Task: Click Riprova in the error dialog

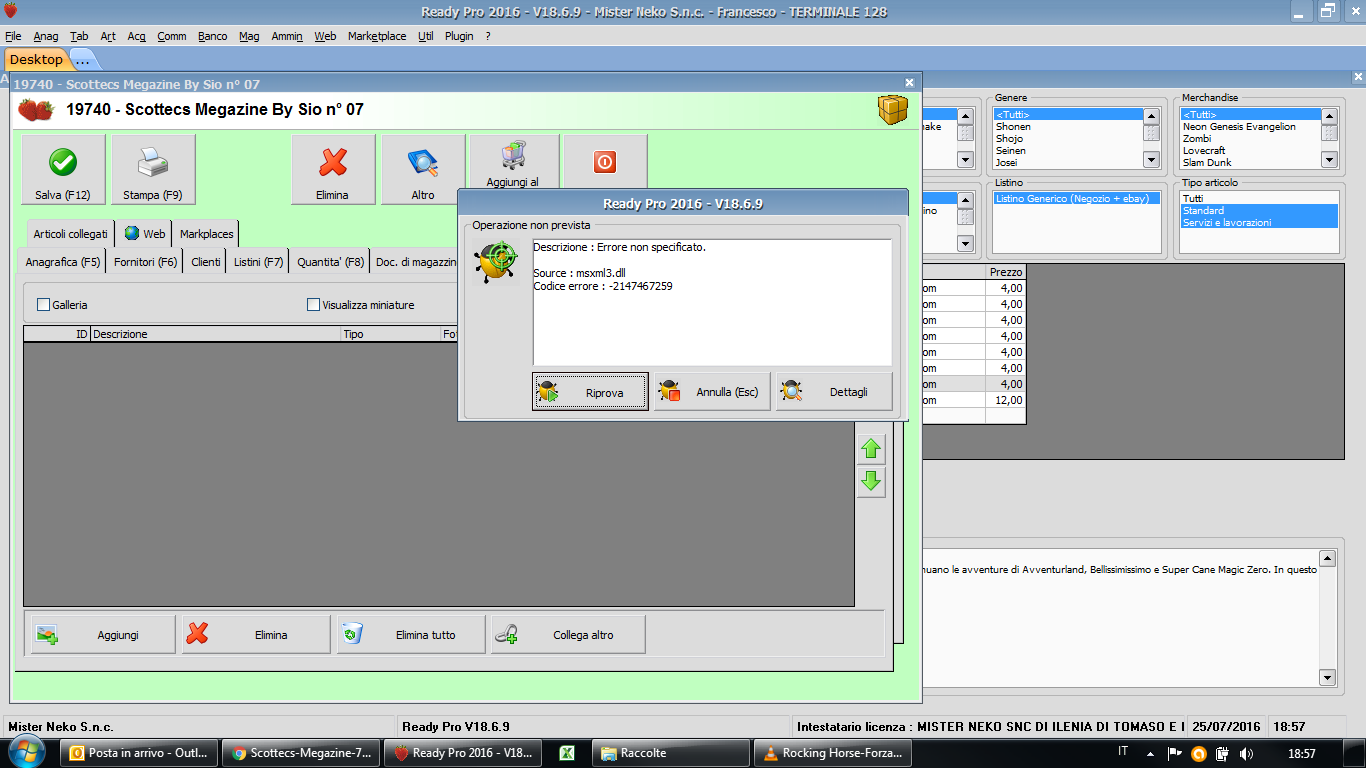Action: (590, 392)
